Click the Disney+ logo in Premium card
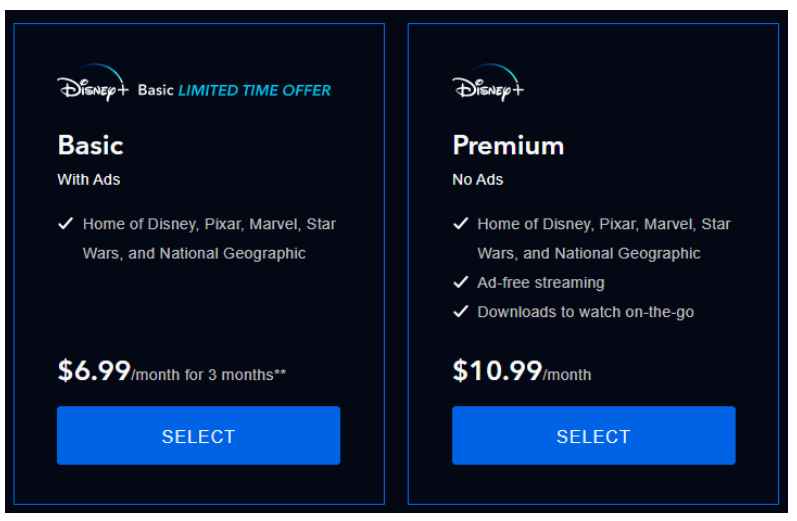 [488, 83]
